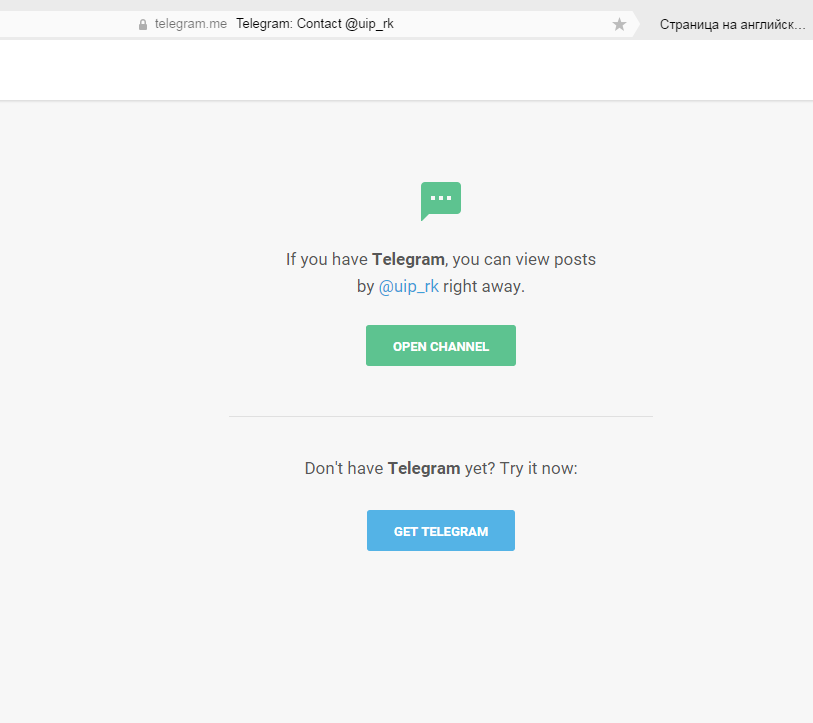Open the page translation prompt in Russian
813x723 pixels.
point(732,24)
